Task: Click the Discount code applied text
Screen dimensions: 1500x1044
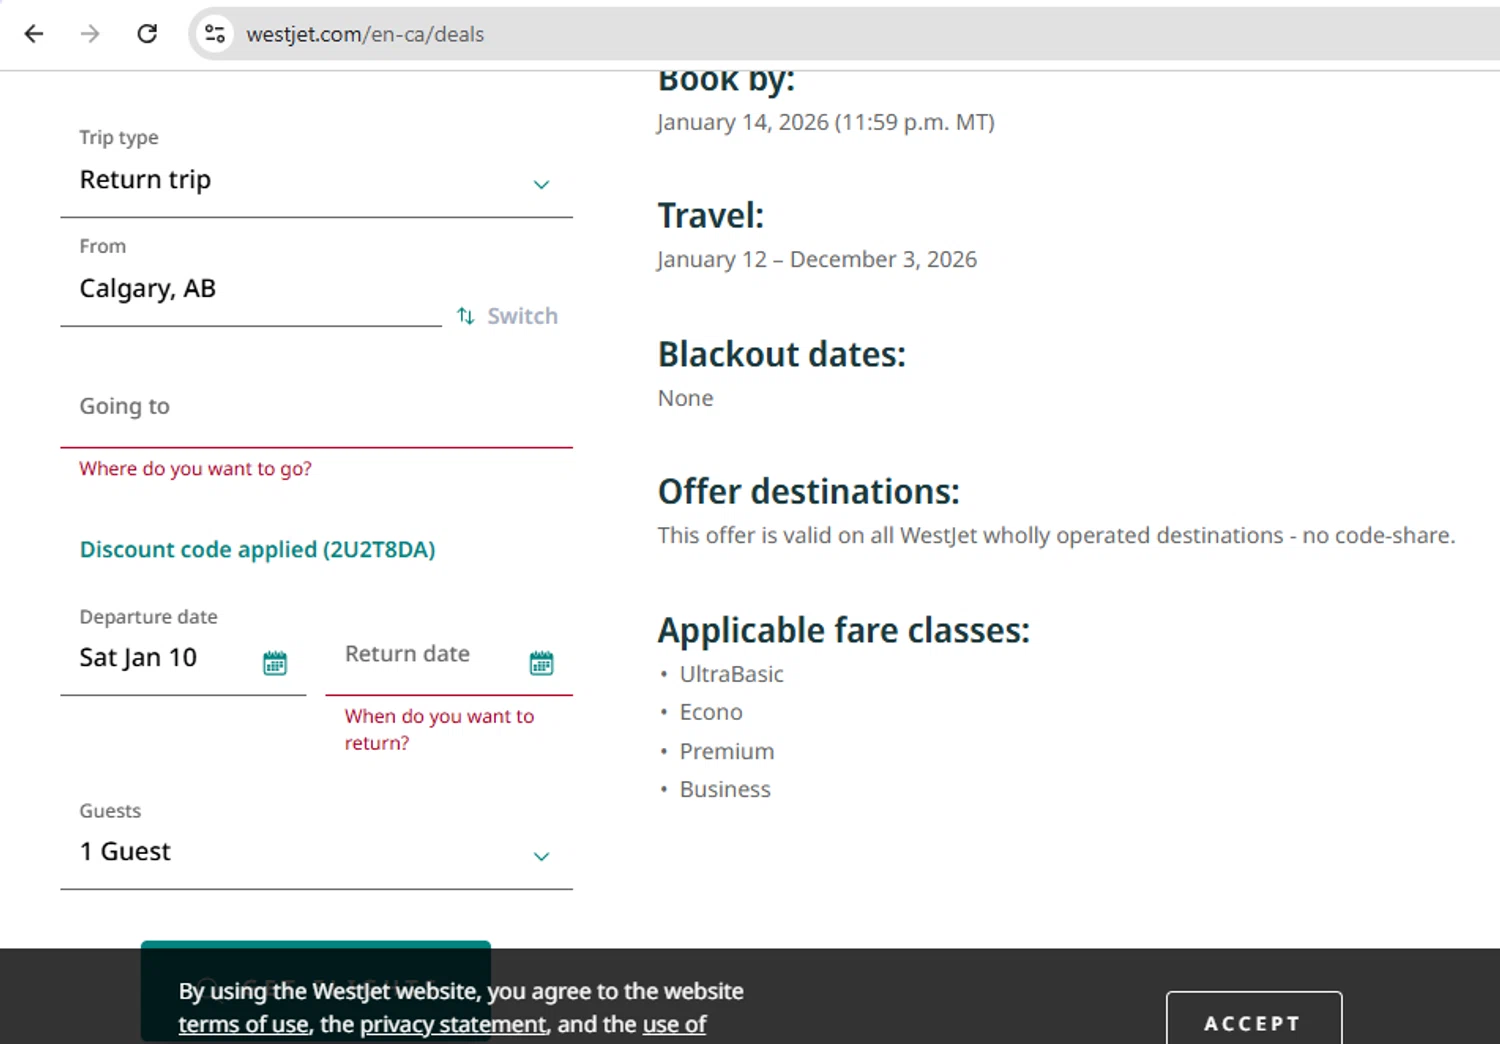Action: click(257, 550)
